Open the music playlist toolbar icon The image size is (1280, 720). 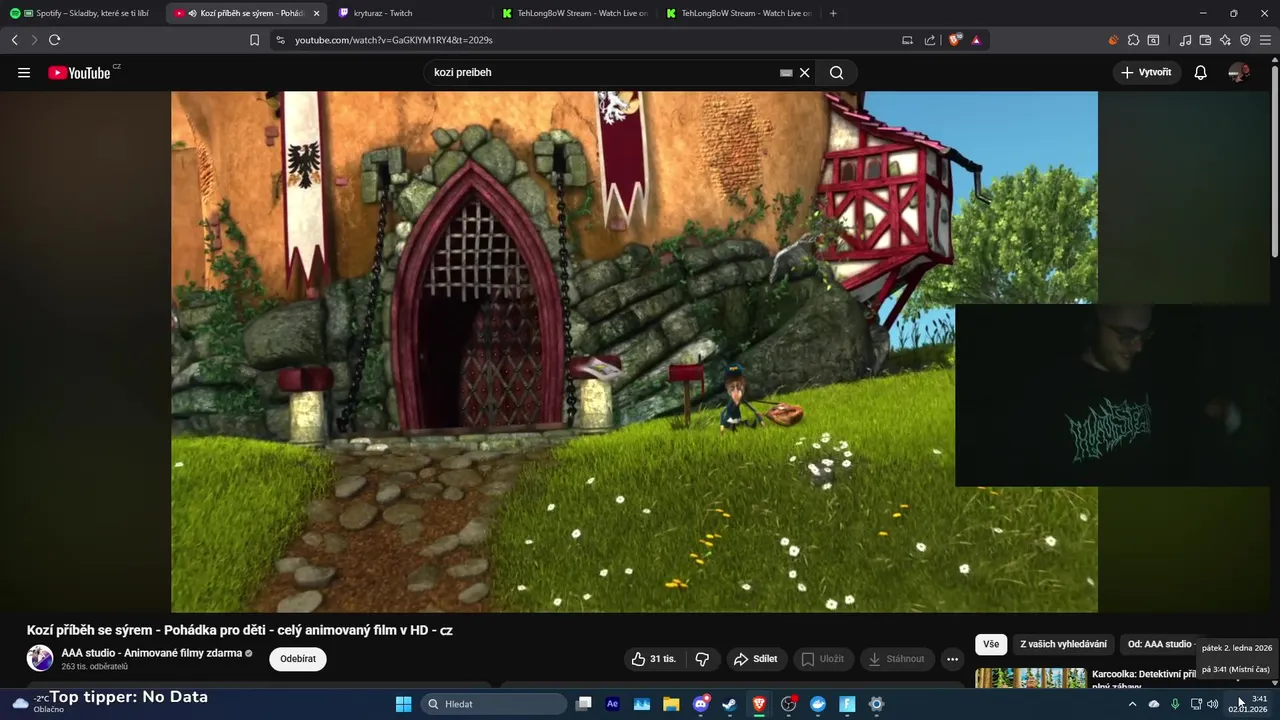coord(1185,40)
